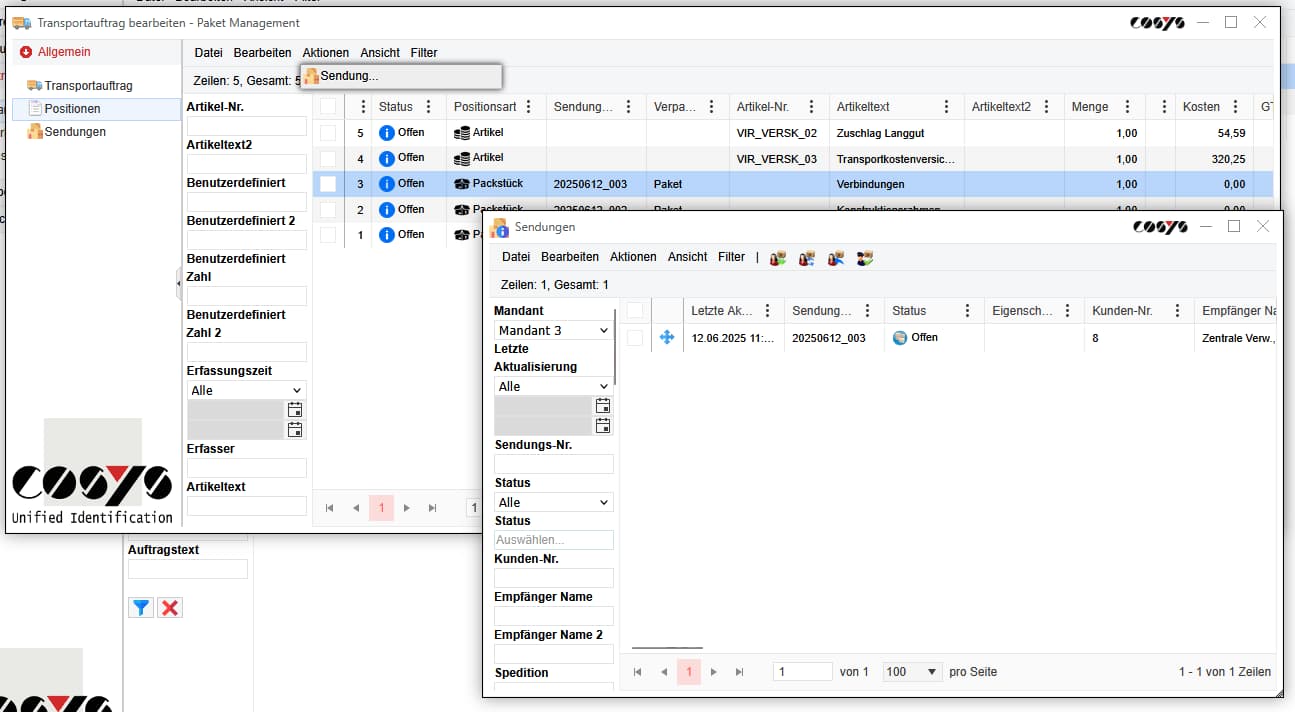
Task: Click the Kunden-Nr. filter field
Action: (554, 578)
